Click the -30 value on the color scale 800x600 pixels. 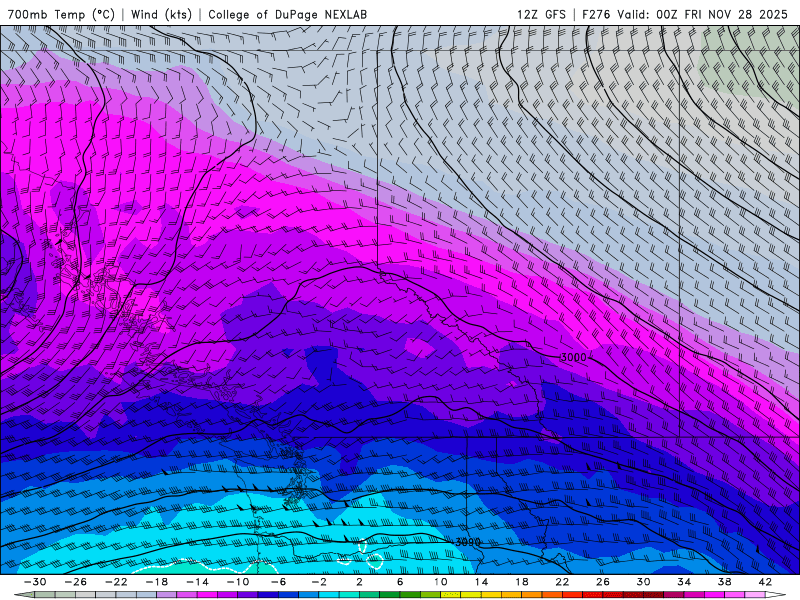35,582
